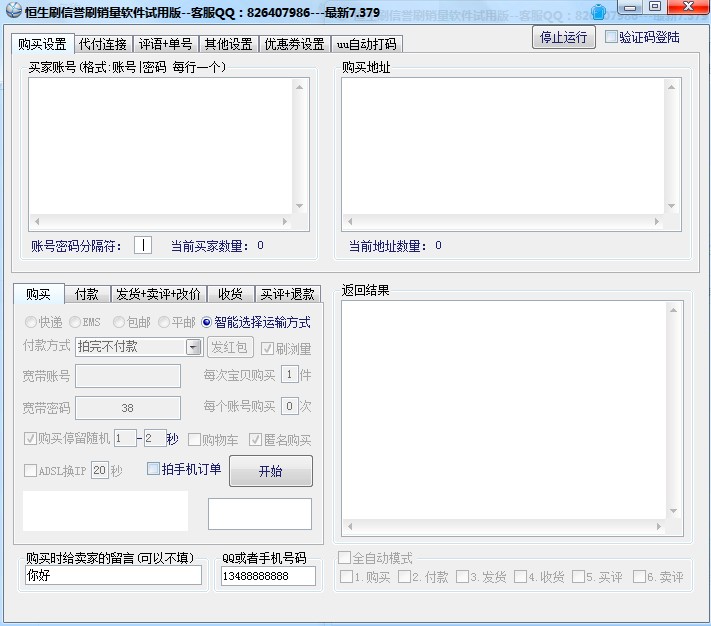Click right arrow of 买家账号 horizontal scrollbar
This screenshot has height=626, width=711.
coord(285,221)
